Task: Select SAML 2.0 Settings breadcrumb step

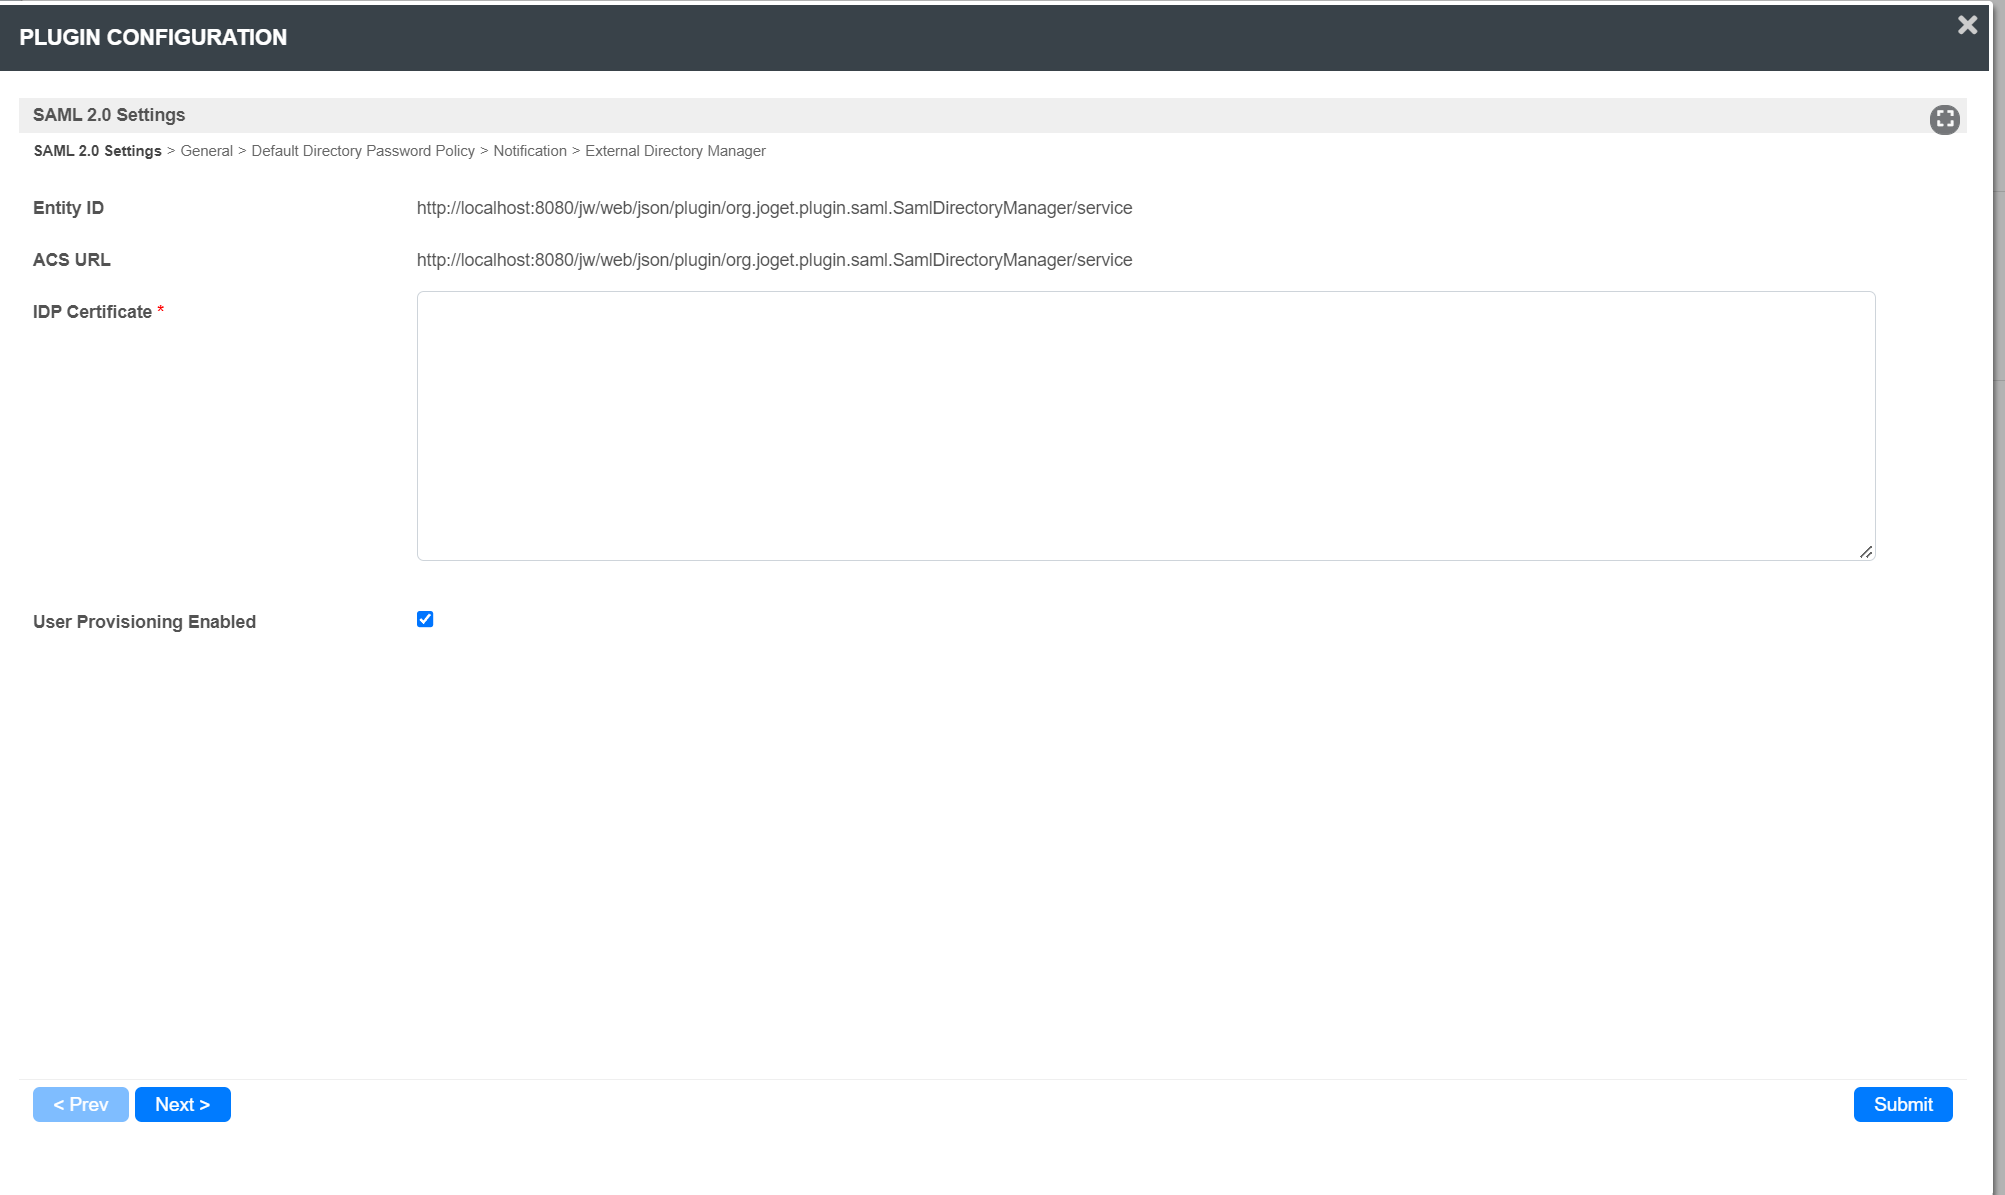Action: [97, 151]
